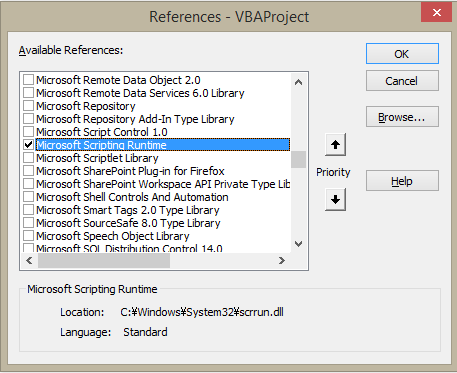457x373 pixels.
Task: Confirm with the OK button
Action: coord(402,54)
